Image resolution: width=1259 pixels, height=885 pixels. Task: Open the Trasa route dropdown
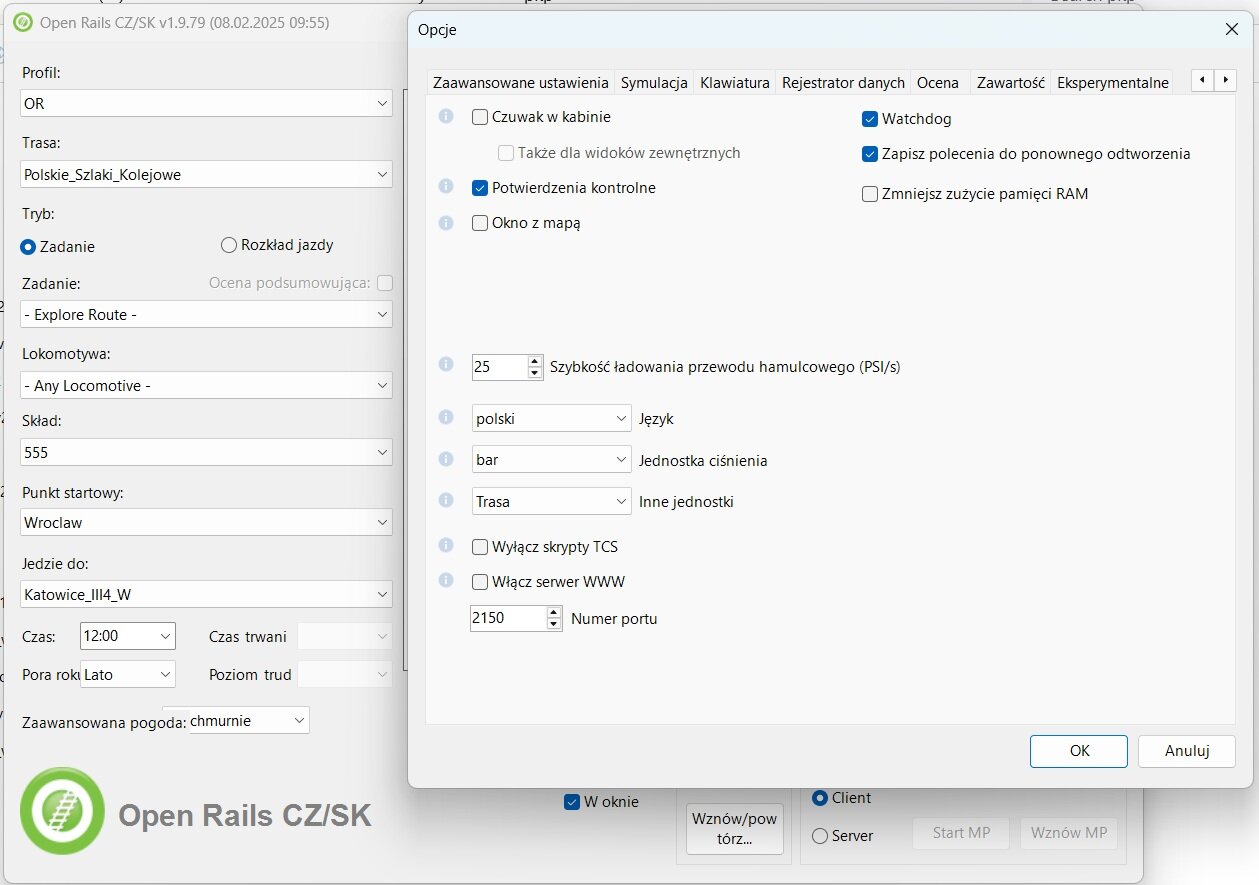coord(206,175)
